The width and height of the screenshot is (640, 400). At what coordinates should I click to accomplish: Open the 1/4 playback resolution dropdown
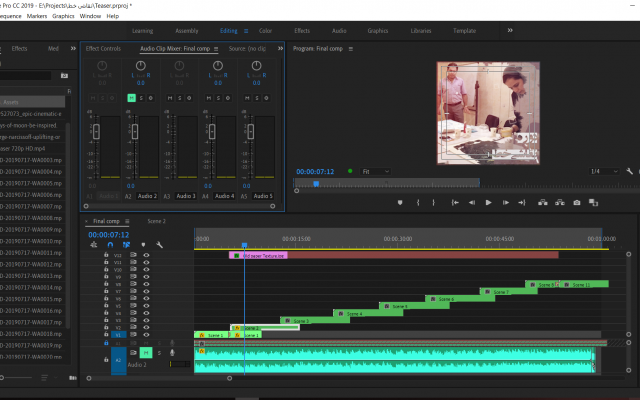604,171
